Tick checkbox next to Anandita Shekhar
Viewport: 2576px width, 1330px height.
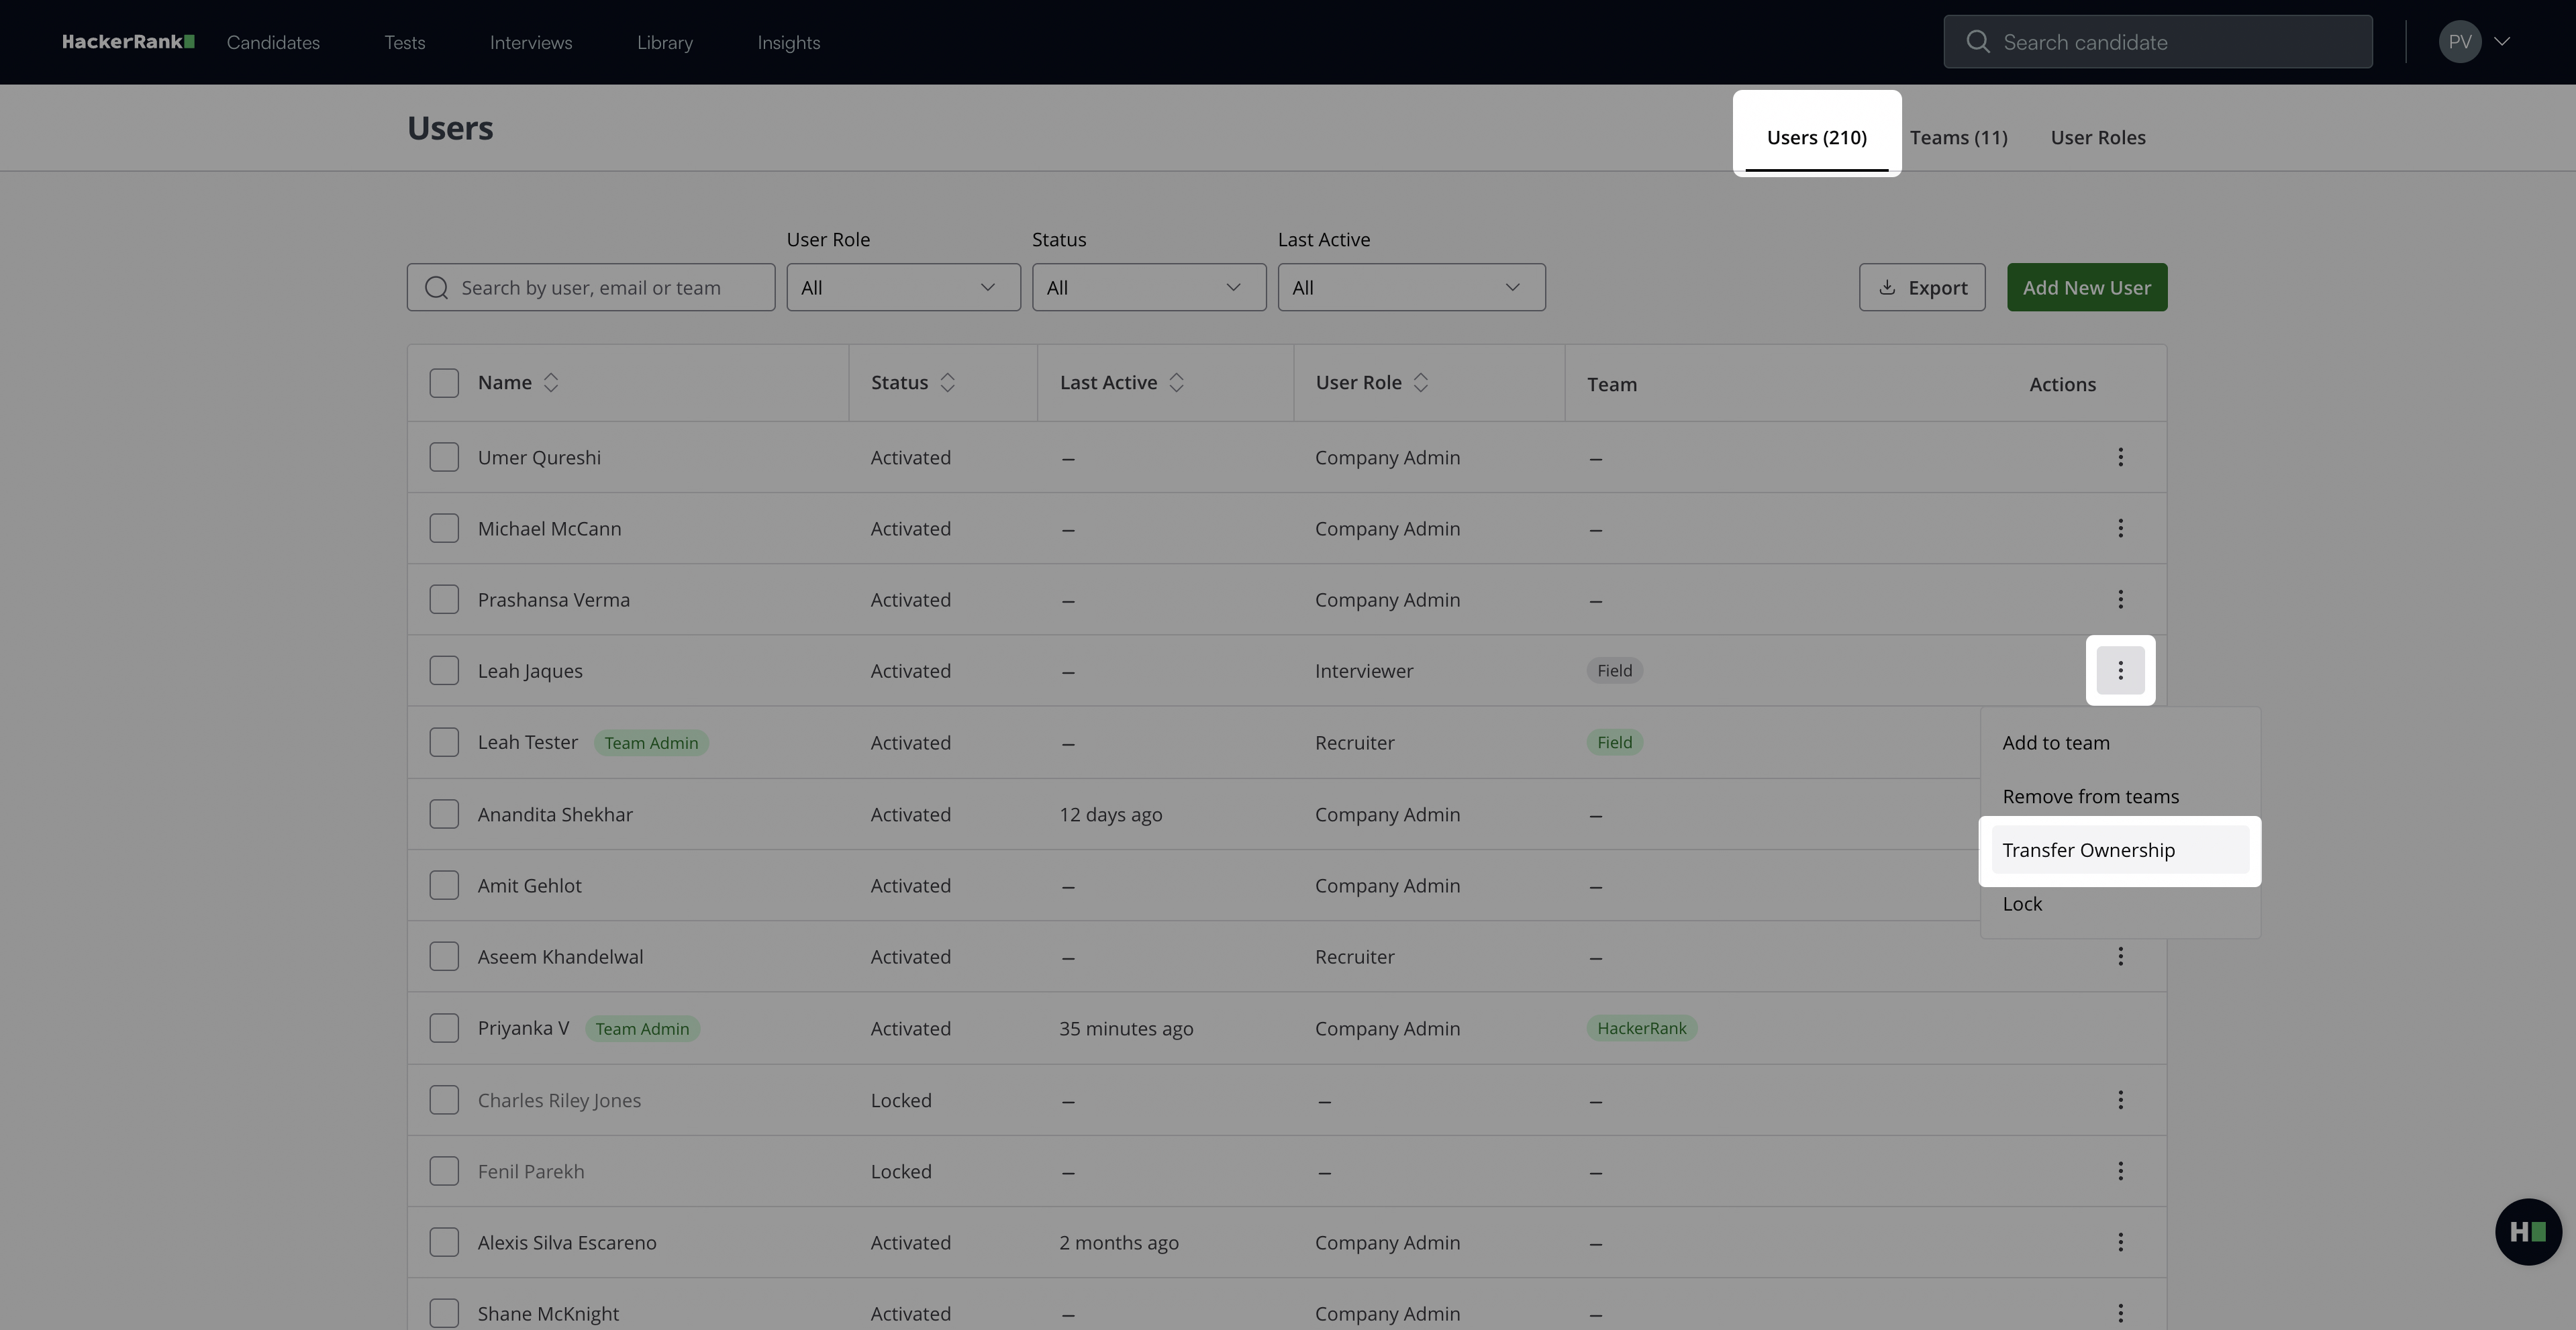444,814
